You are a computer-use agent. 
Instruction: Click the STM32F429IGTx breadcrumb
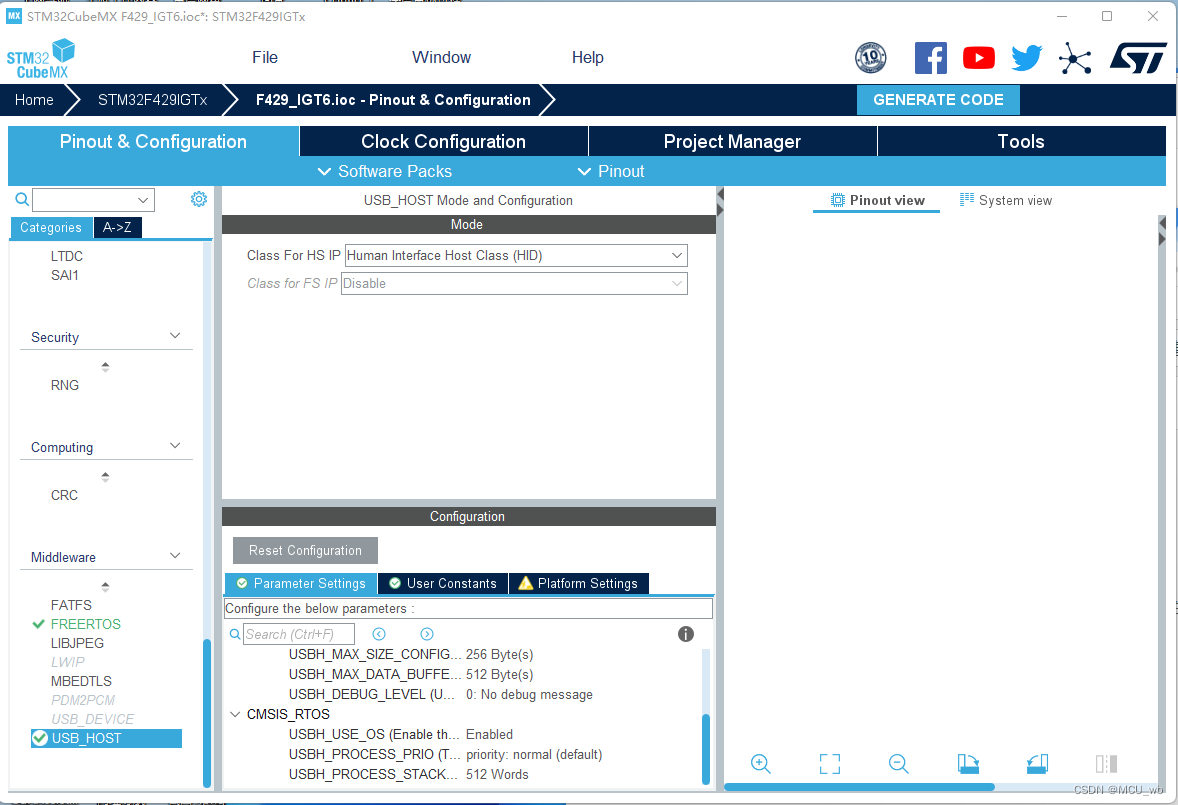coord(153,100)
